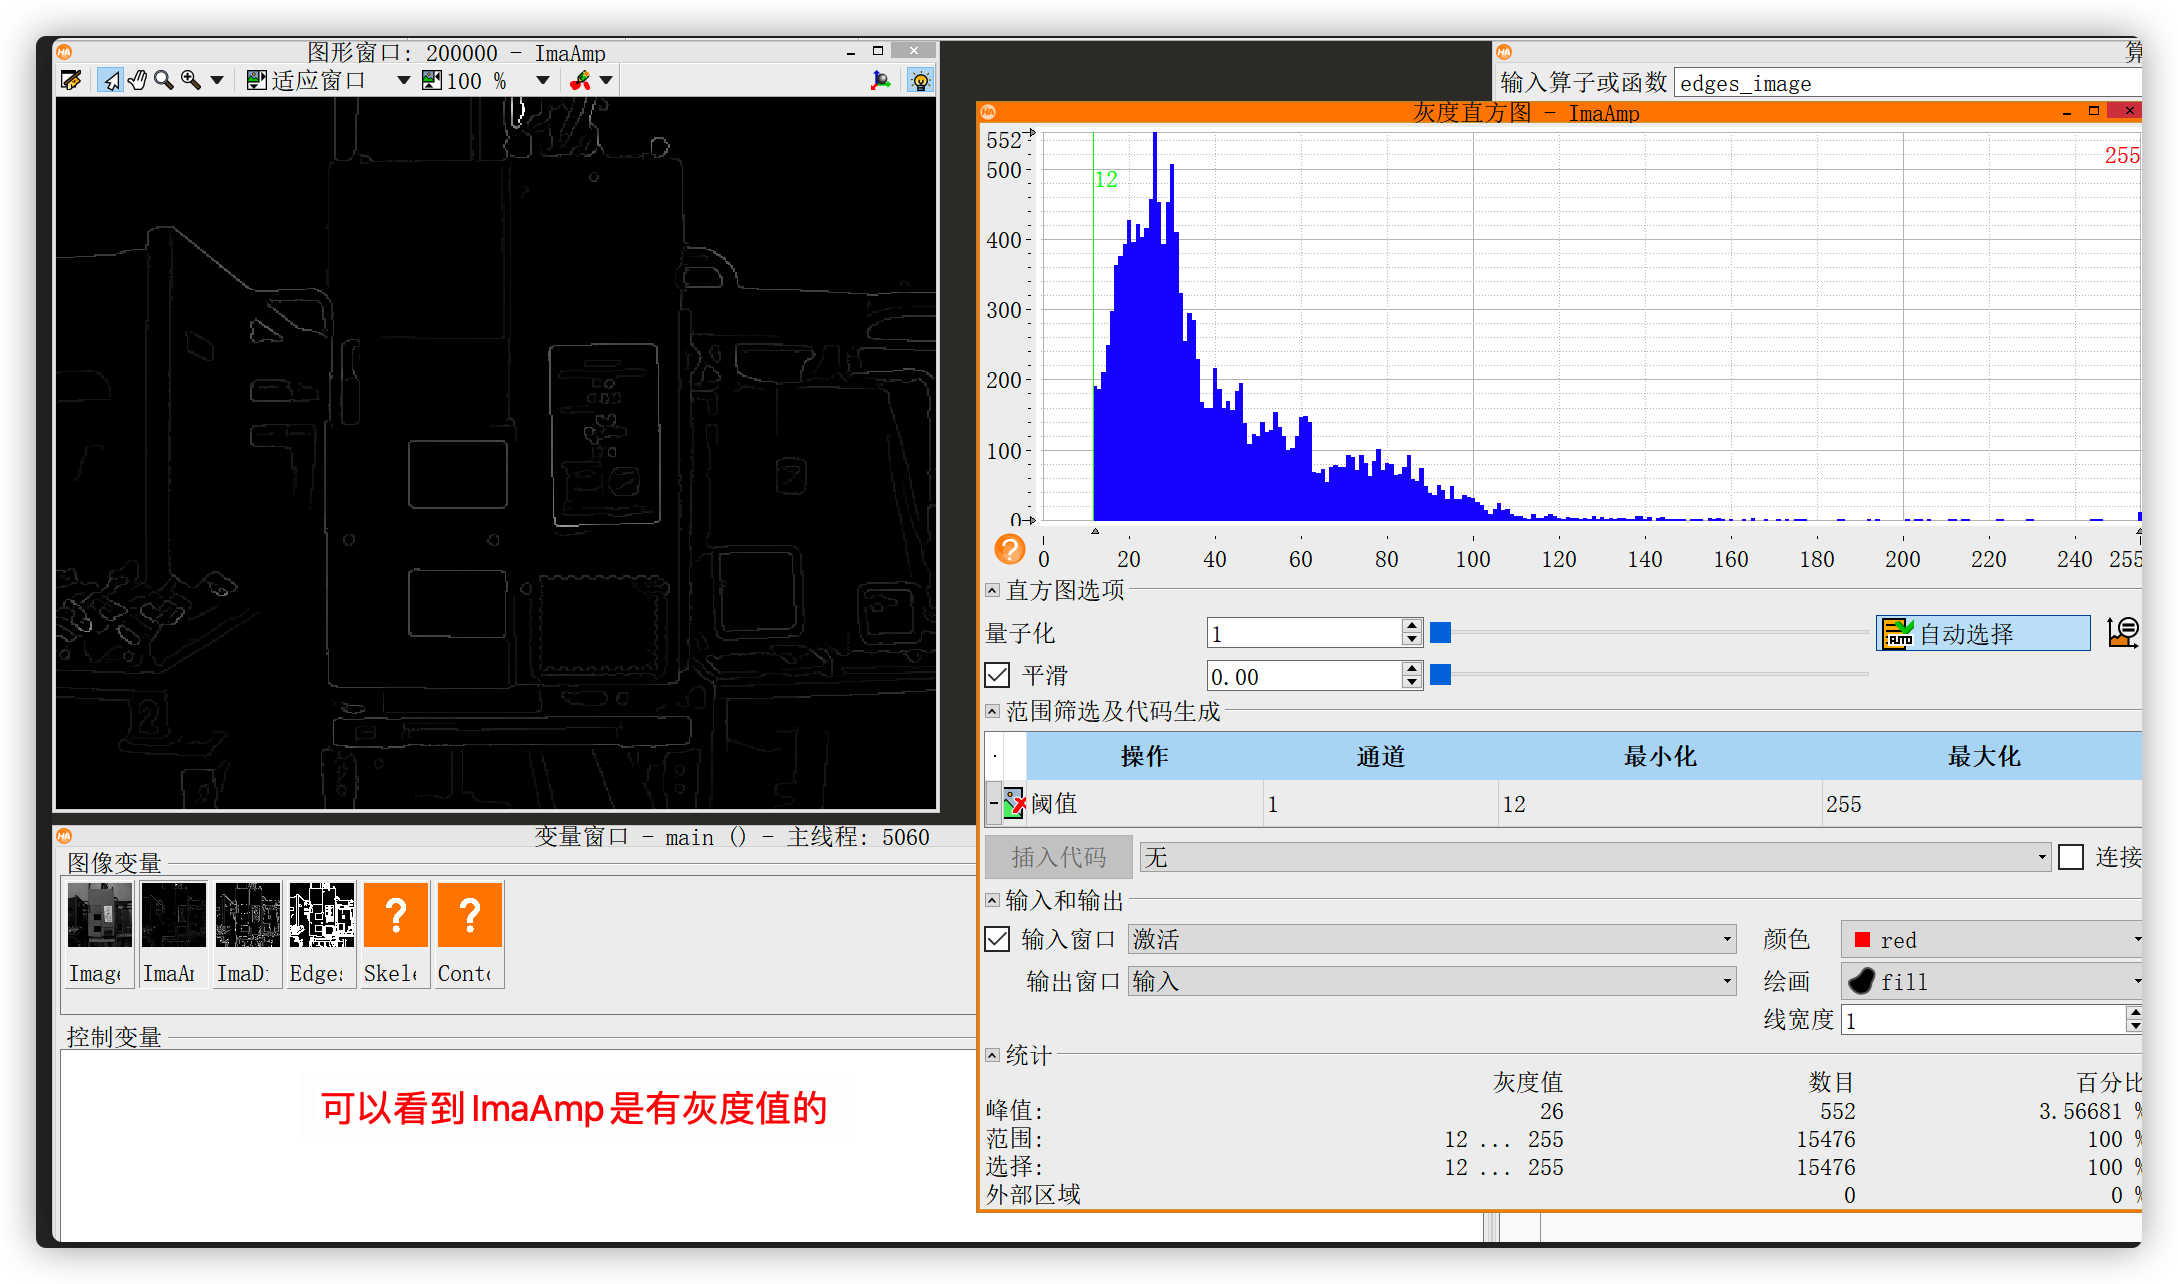Select the ImaAmp thumbnail in variable window
The width and height of the screenshot is (2178, 1284).
coord(172,914)
